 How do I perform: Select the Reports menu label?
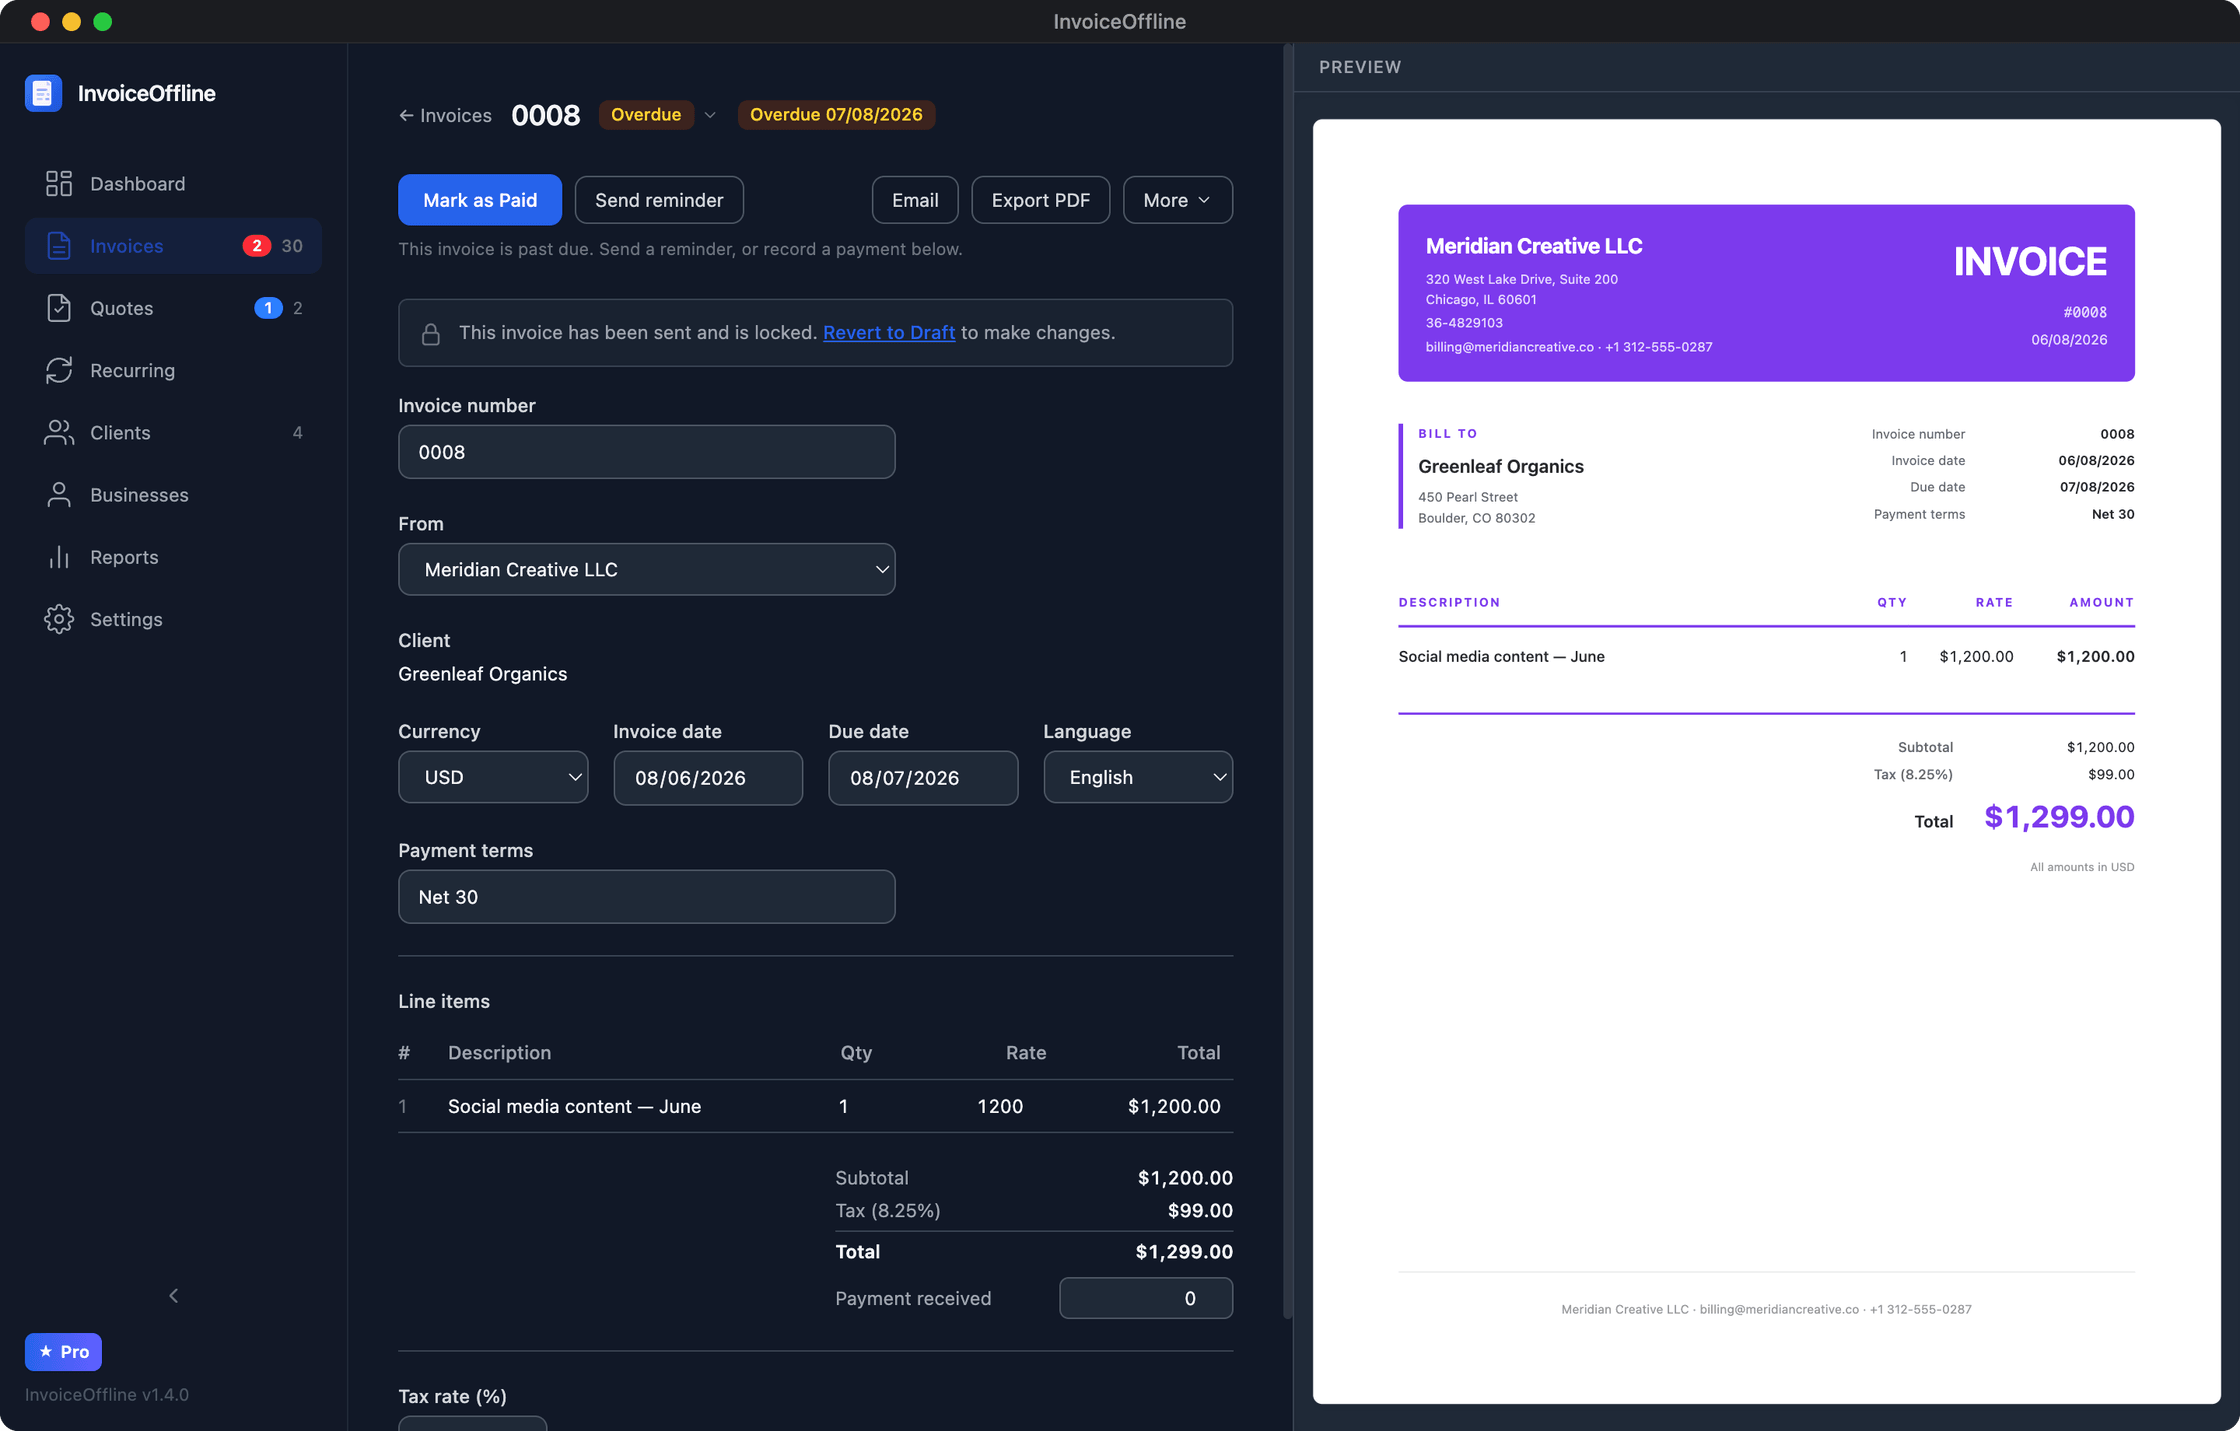coord(124,557)
